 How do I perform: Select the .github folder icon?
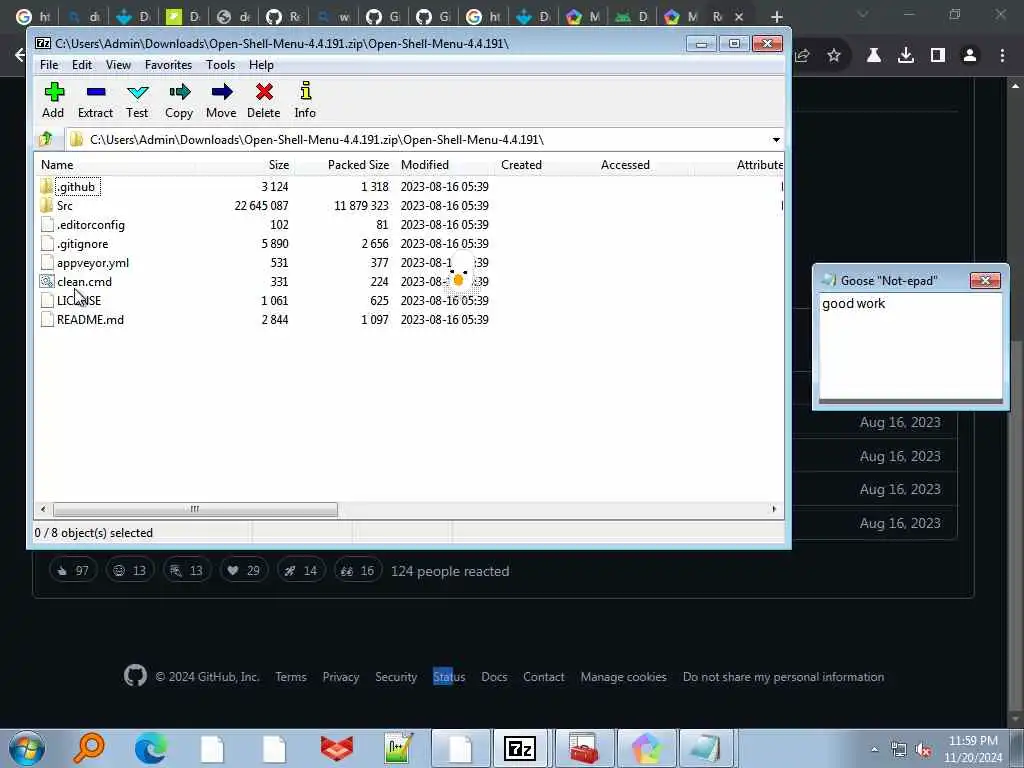point(46,187)
